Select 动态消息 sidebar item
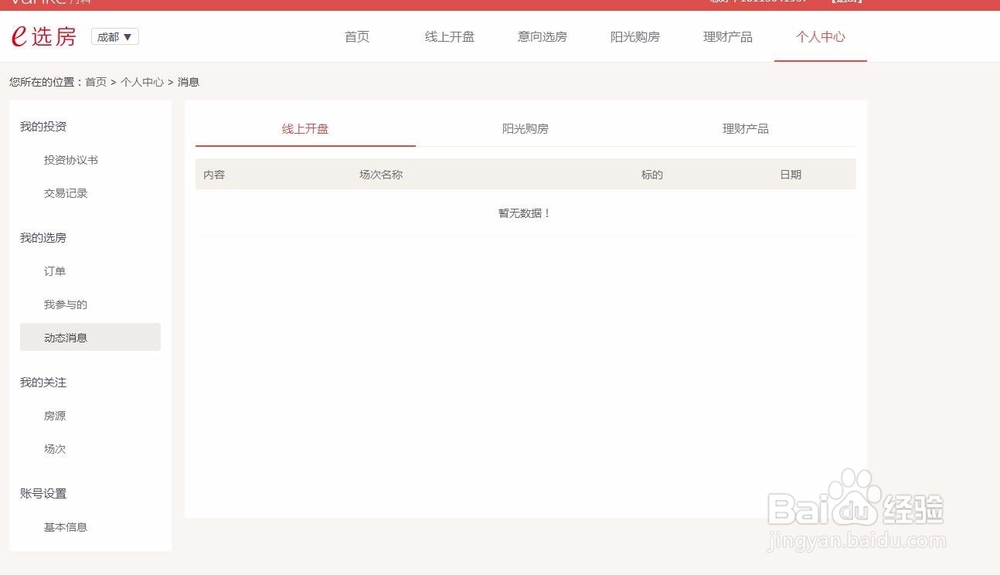The image size is (1000, 575). [x=90, y=337]
